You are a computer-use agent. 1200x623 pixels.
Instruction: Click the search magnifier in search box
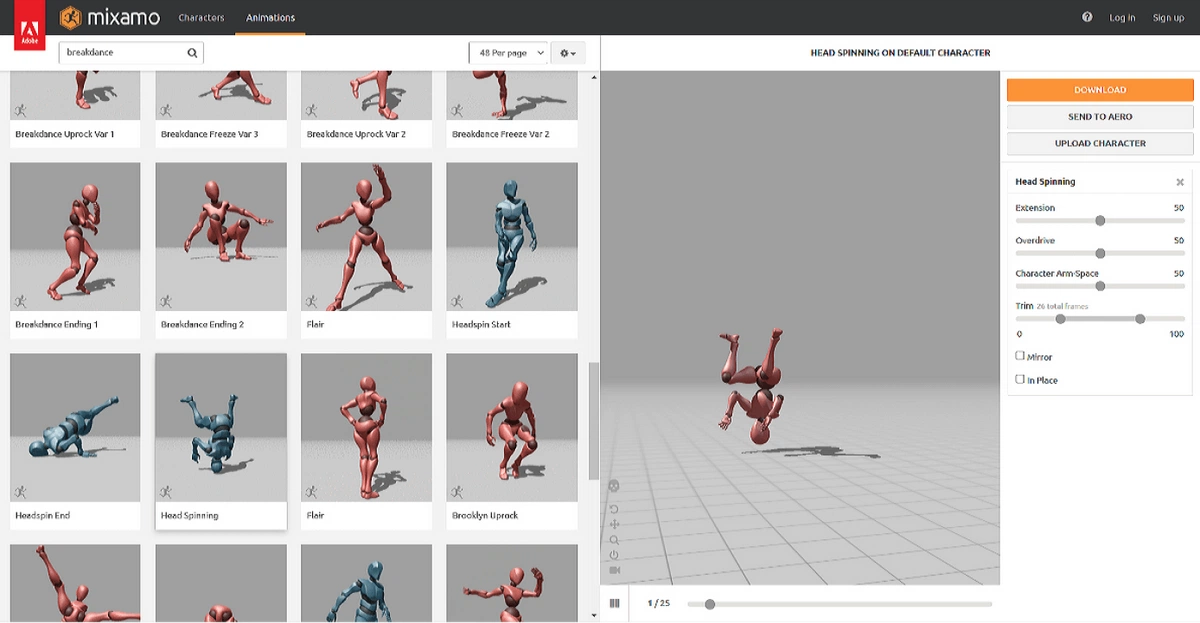tap(192, 53)
